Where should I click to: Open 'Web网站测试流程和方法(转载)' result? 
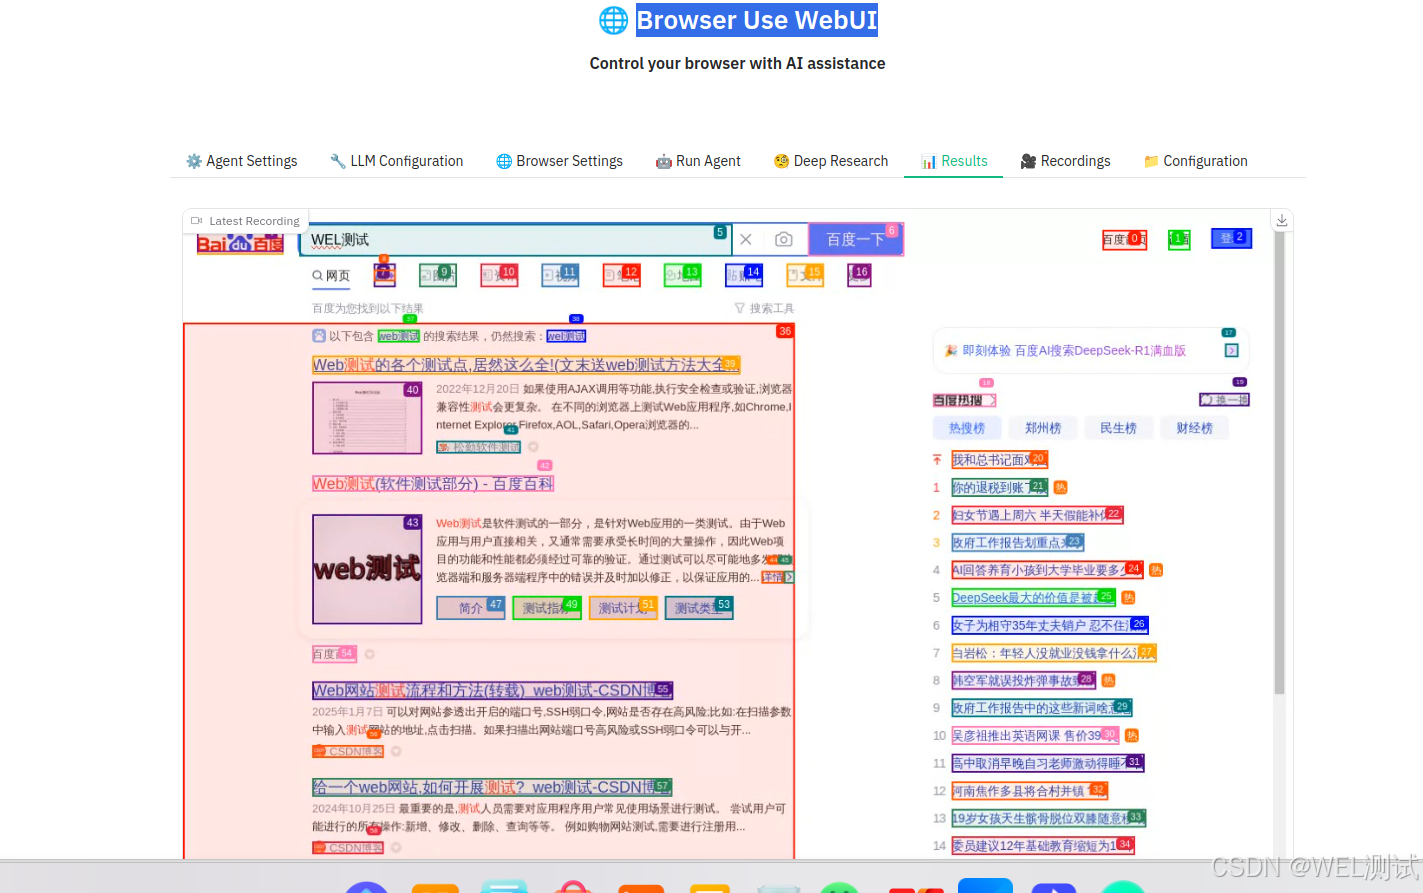coord(492,691)
